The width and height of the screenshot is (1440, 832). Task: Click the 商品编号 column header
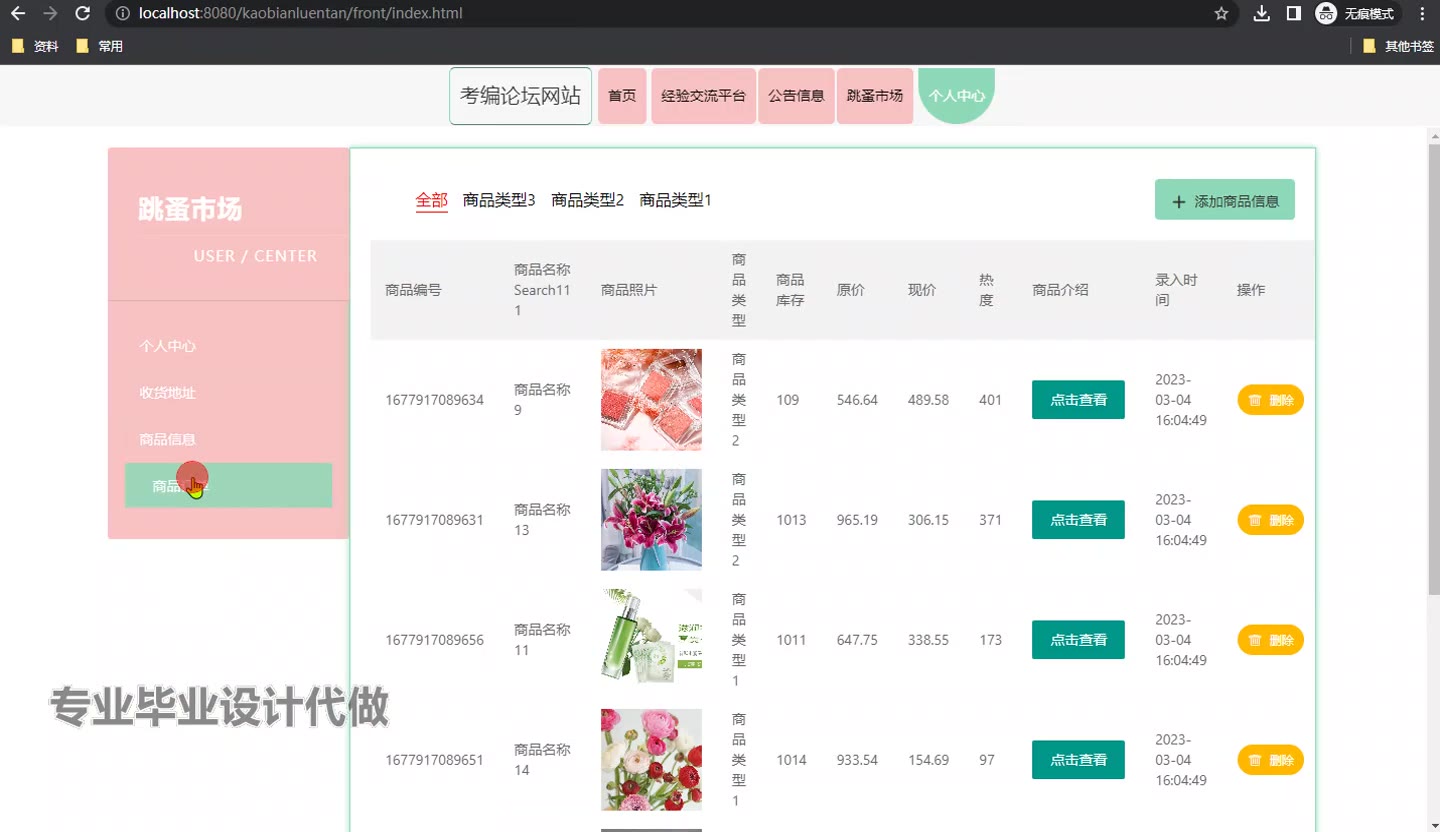click(413, 290)
